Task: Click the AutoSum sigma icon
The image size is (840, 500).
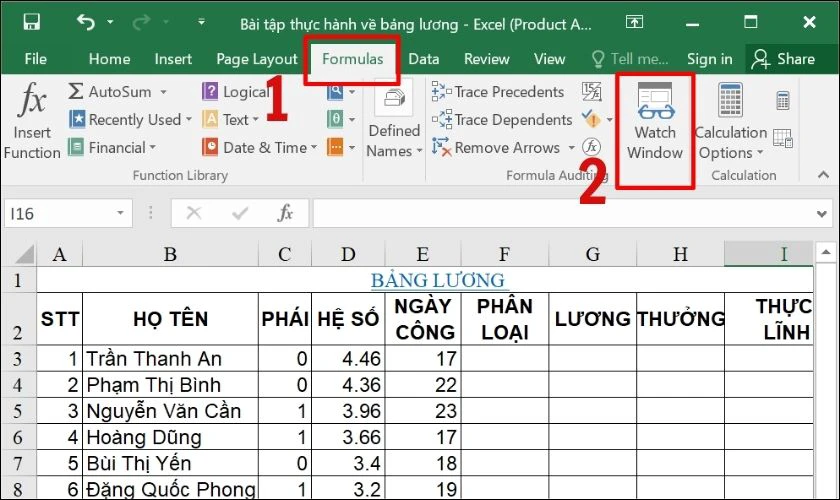Action: [x=76, y=92]
